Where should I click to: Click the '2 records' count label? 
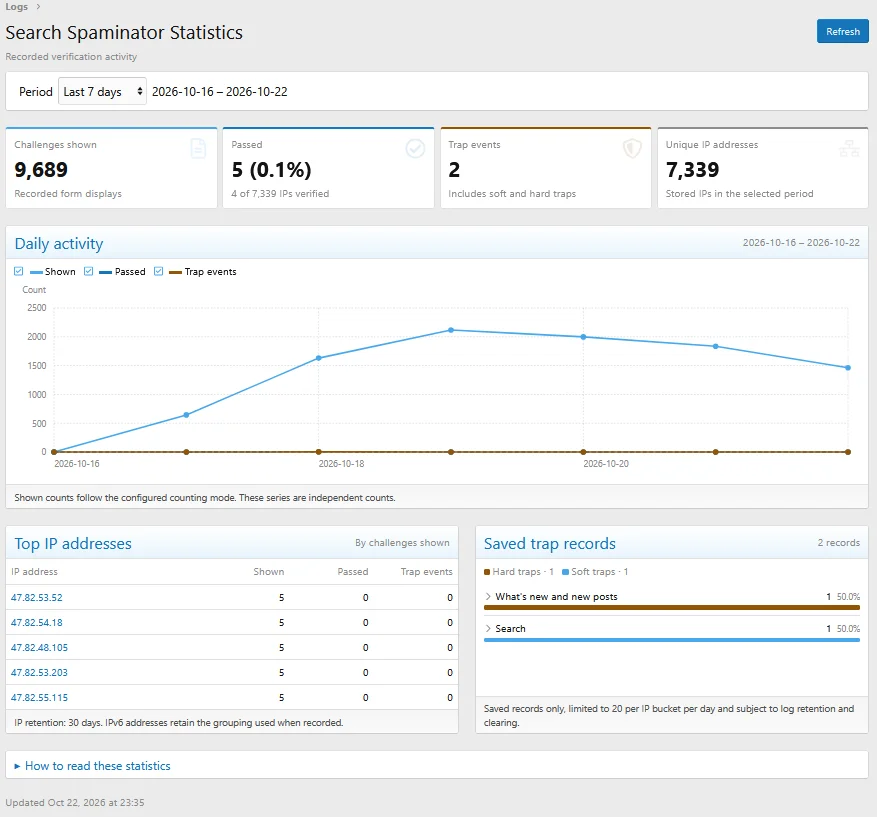838,542
